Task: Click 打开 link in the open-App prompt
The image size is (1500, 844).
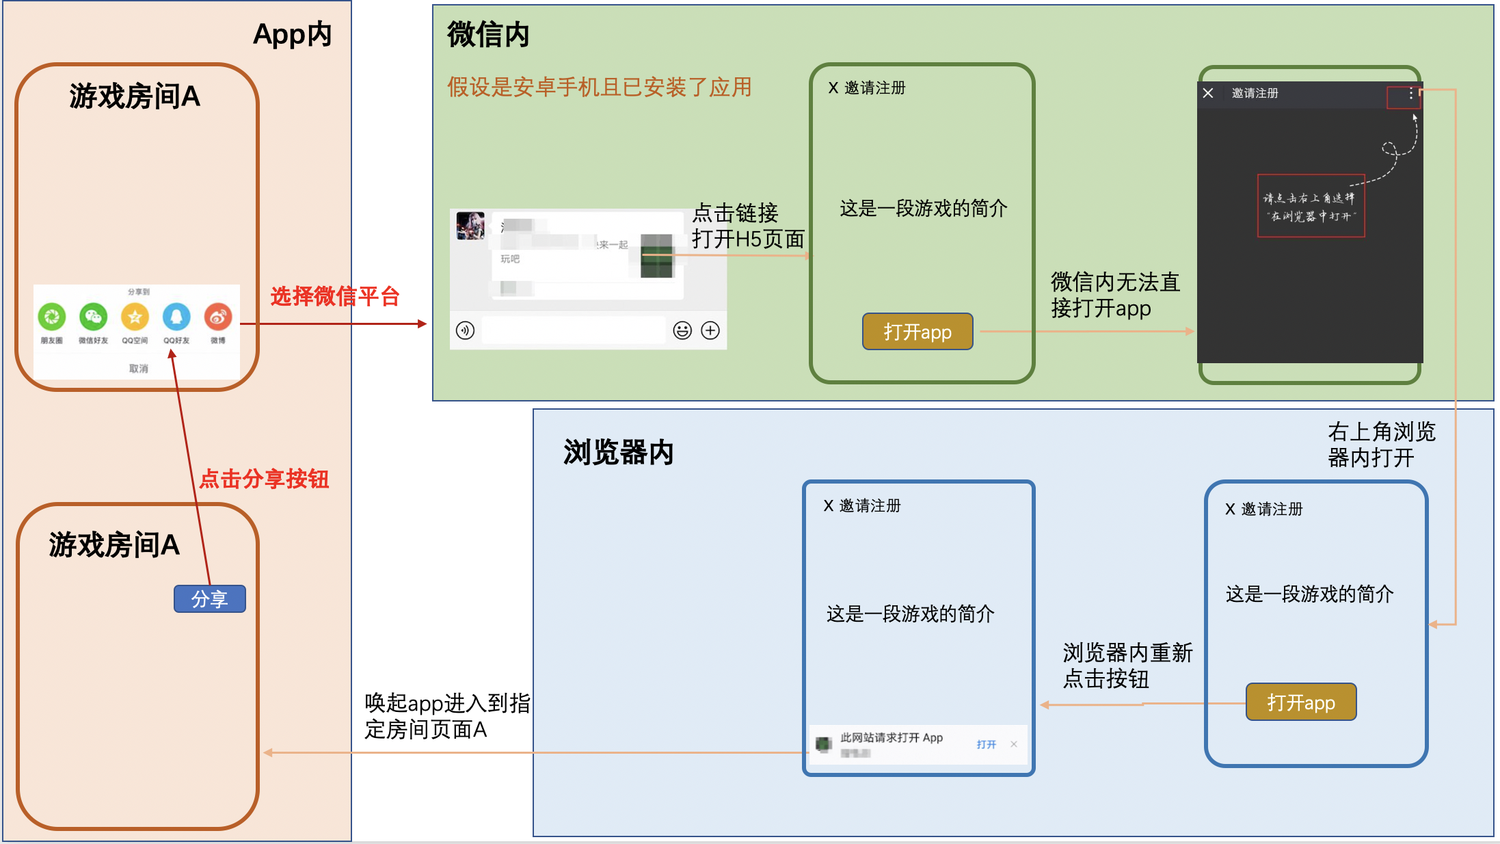Action: click(x=986, y=745)
